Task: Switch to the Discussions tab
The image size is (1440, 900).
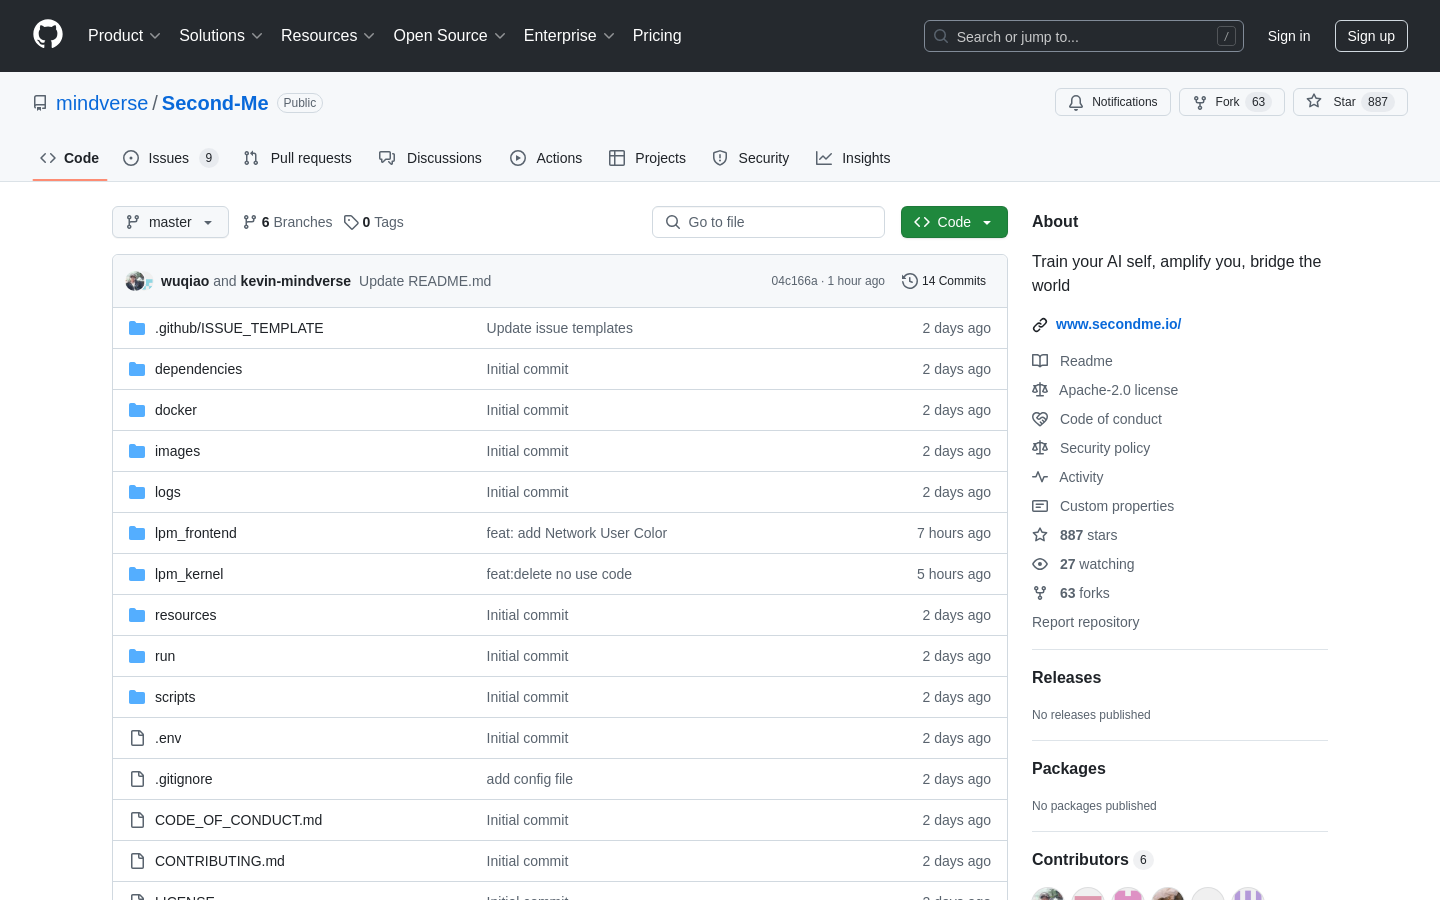Action: (x=430, y=158)
